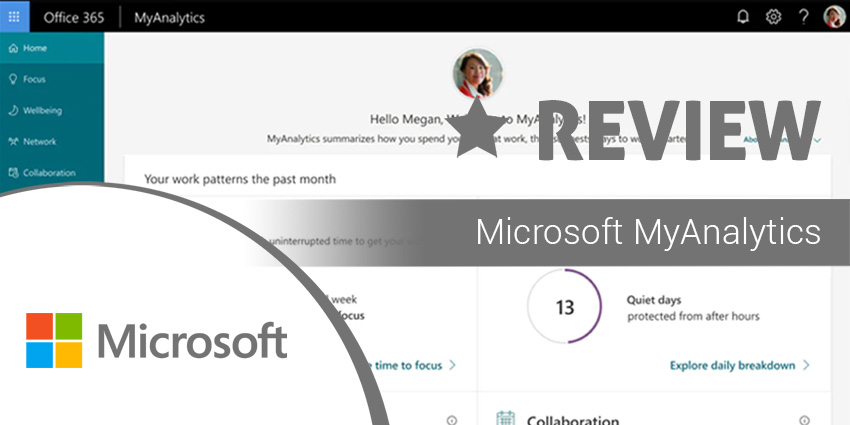Click chevron after Explore daily breakdown
This screenshot has height=425, width=850.
(x=806, y=365)
